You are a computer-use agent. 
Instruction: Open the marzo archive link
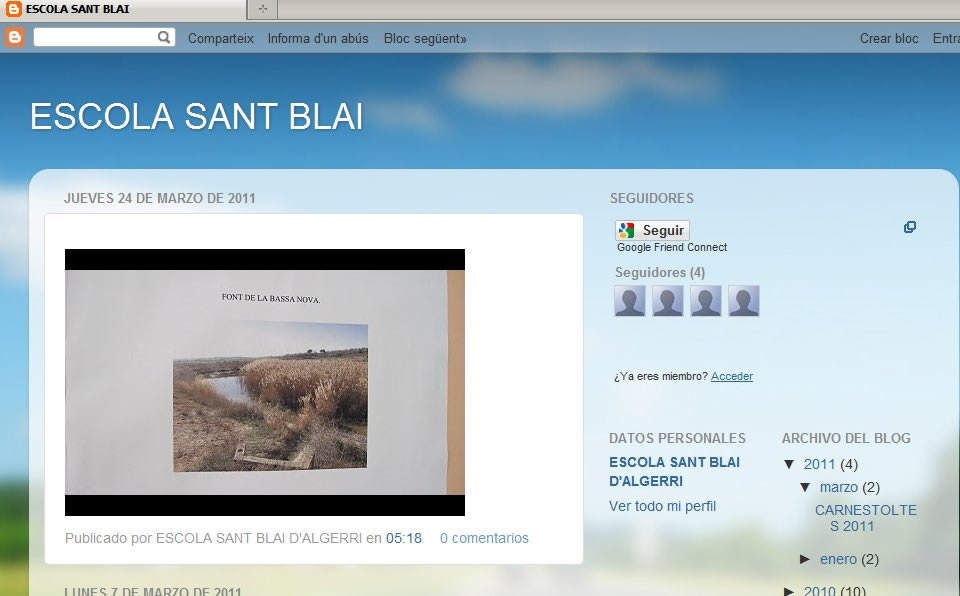coord(839,488)
